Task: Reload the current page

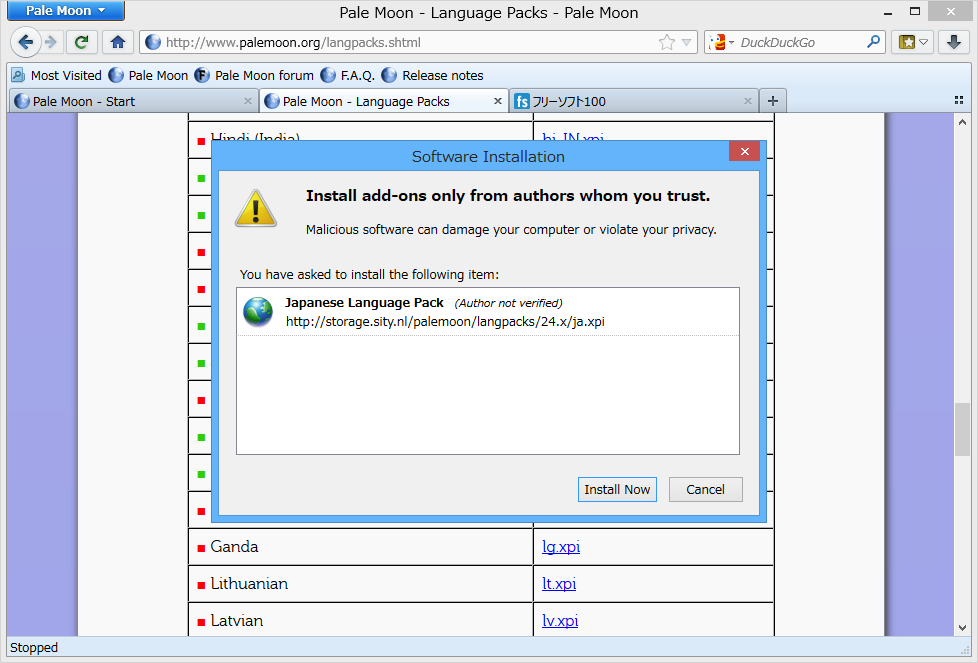Action: pyautogui.click(x=81, y=42)
